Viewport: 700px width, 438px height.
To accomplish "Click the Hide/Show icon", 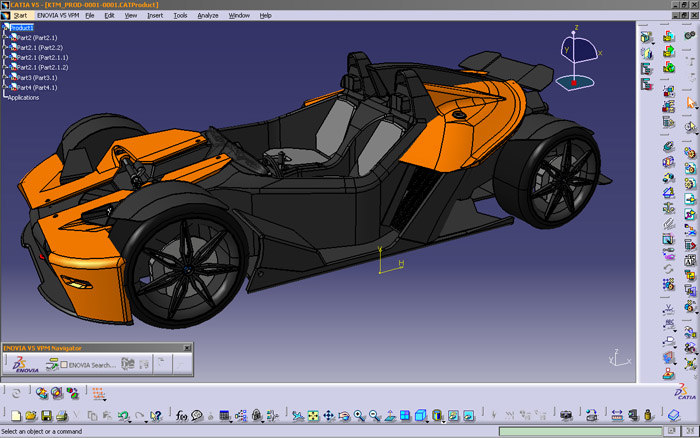I will click(x=453, y=416).
